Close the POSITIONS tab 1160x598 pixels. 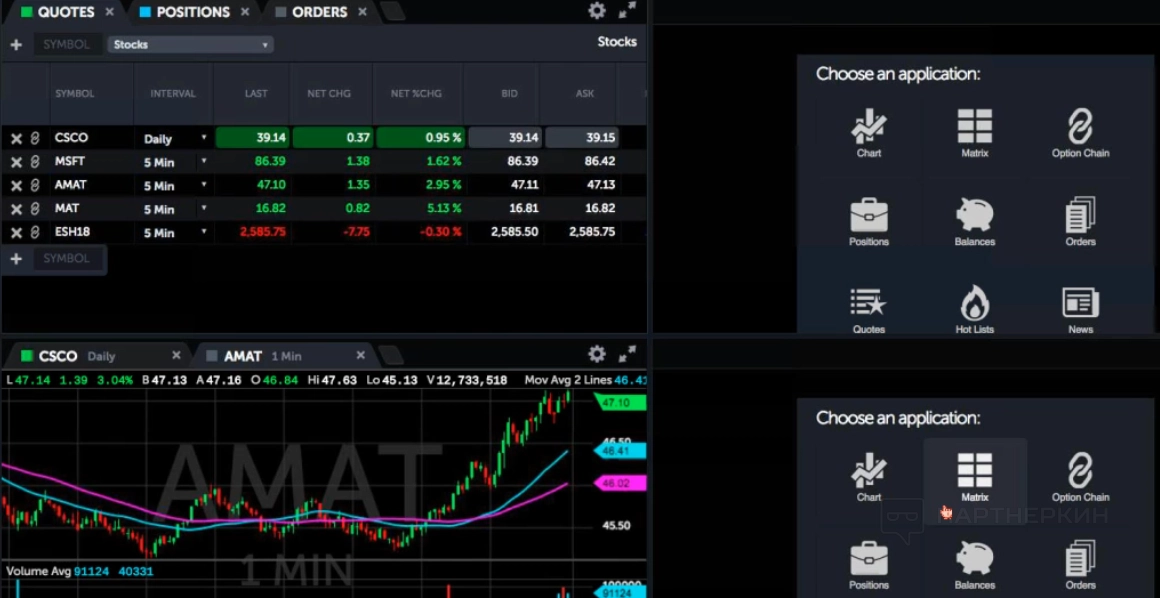[246, 12]
